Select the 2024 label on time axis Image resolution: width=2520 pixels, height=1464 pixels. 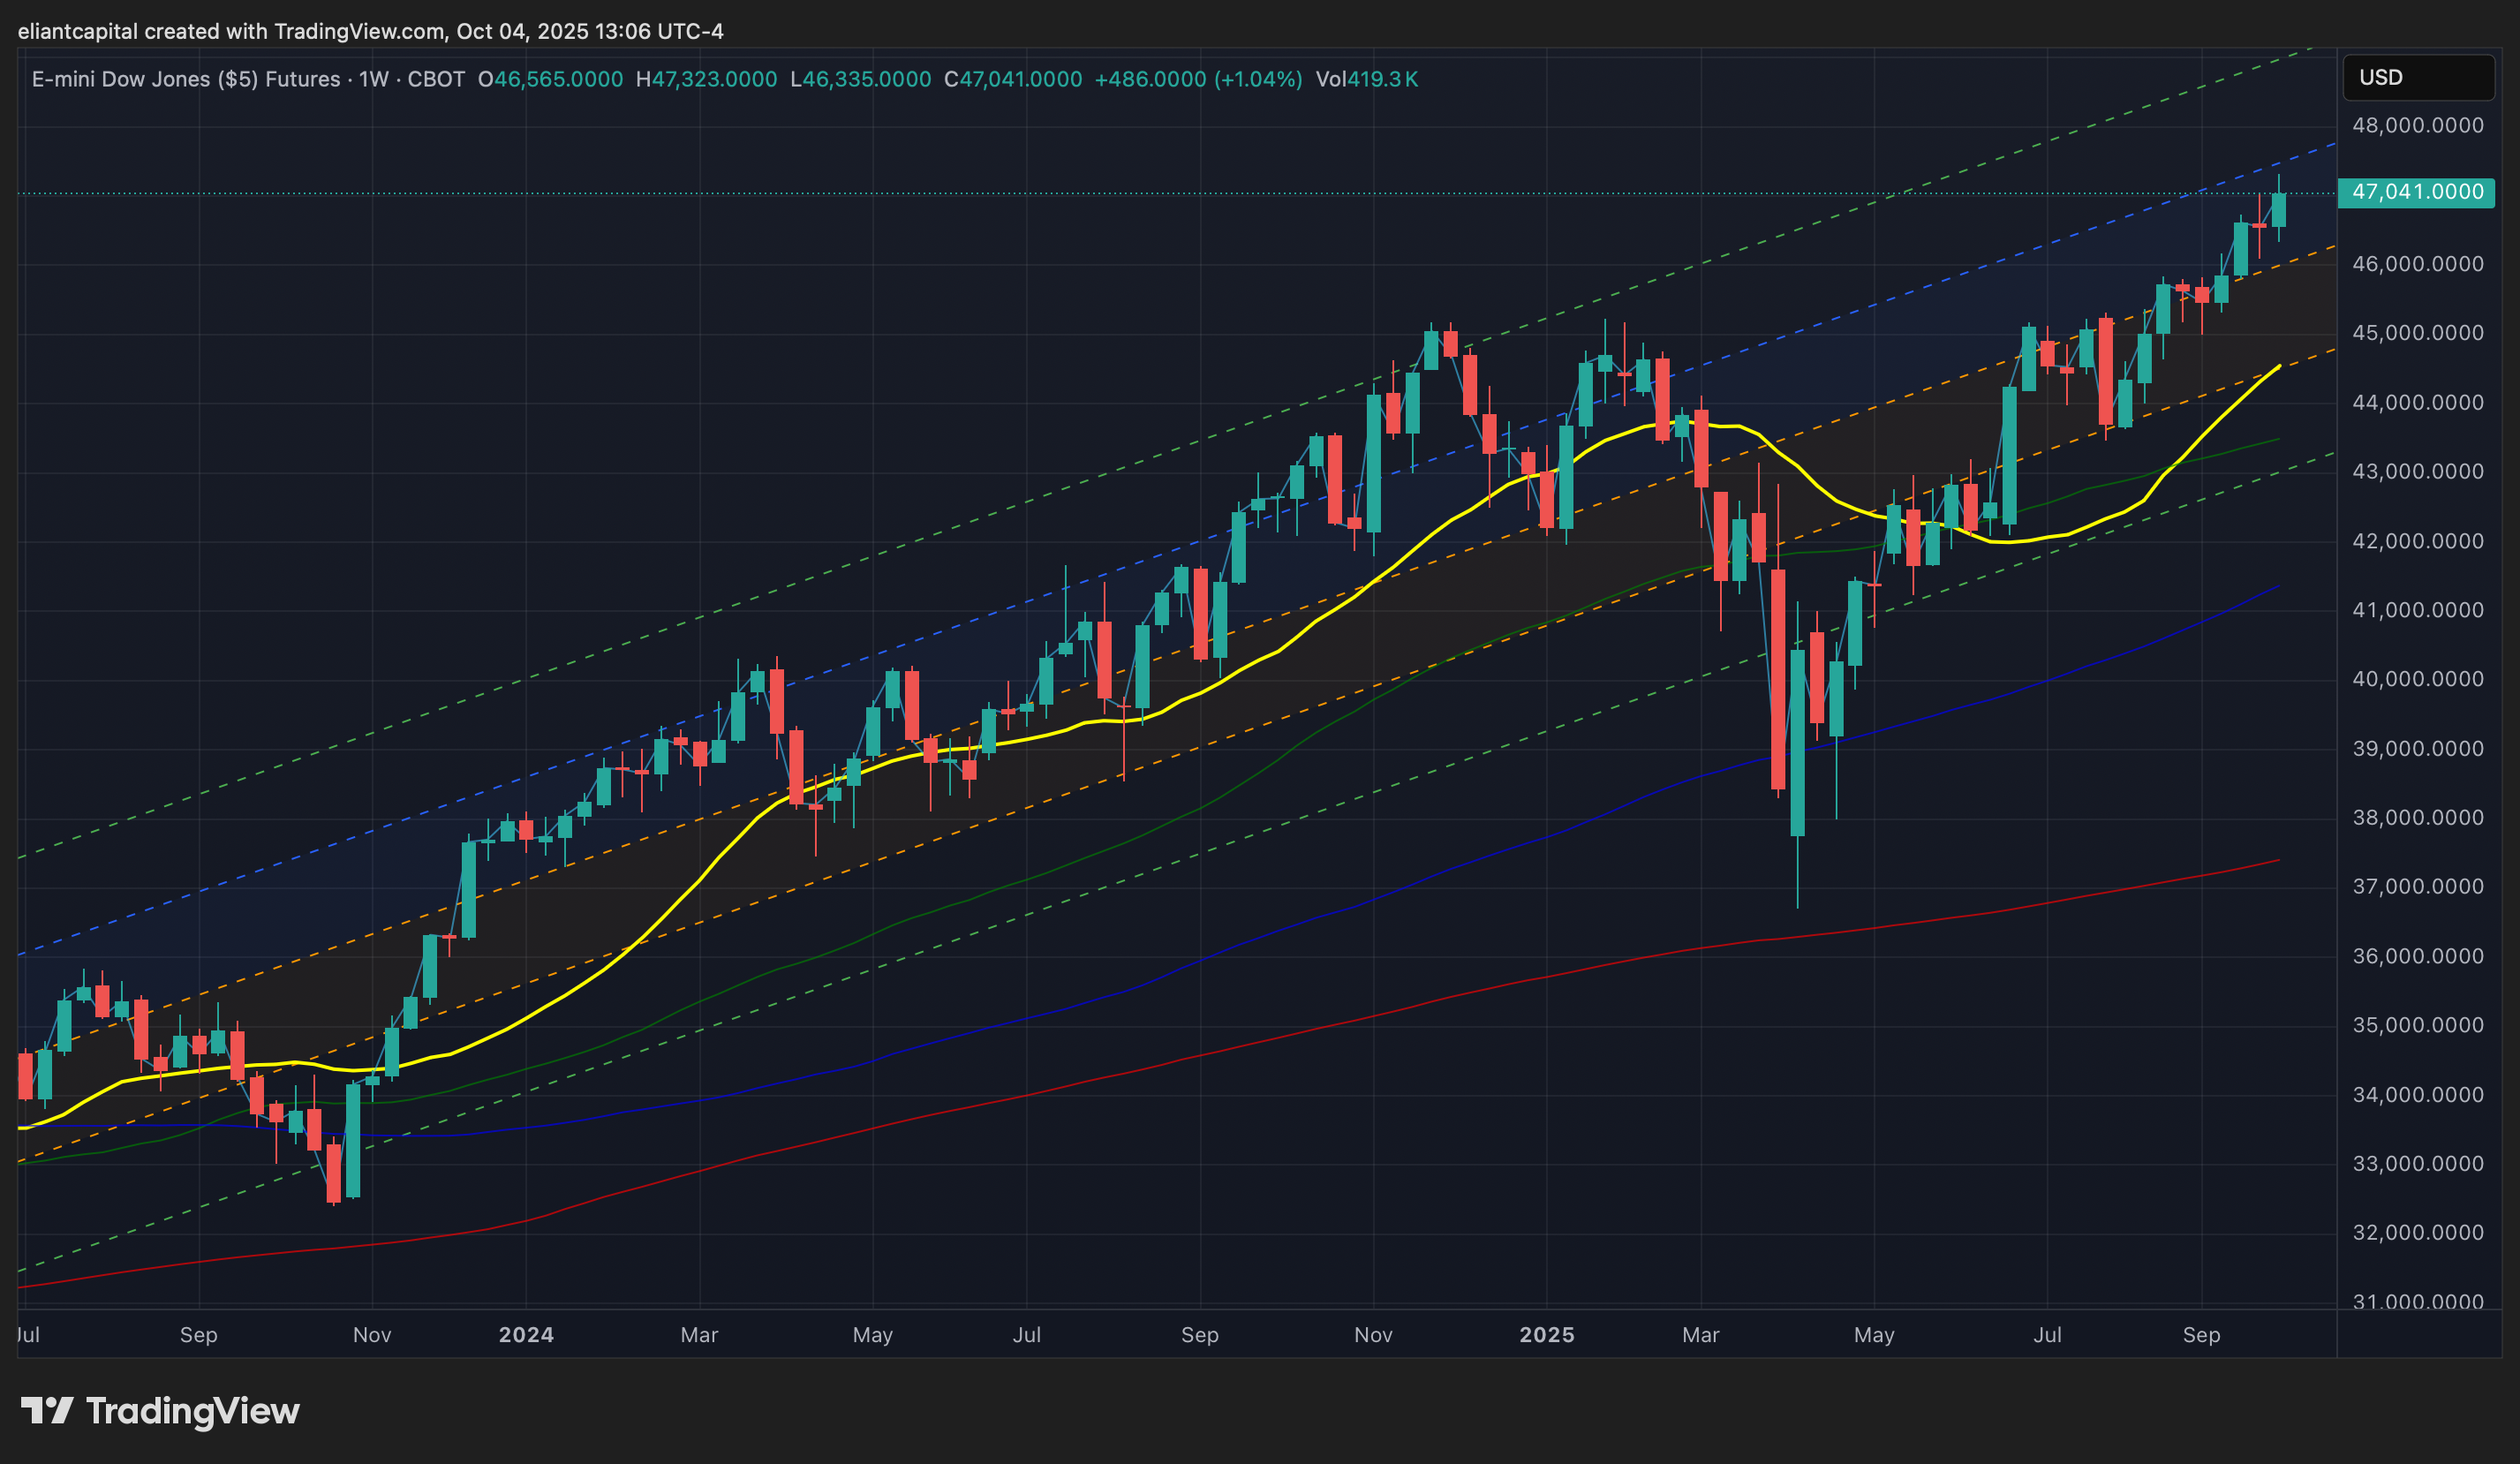526,1335
